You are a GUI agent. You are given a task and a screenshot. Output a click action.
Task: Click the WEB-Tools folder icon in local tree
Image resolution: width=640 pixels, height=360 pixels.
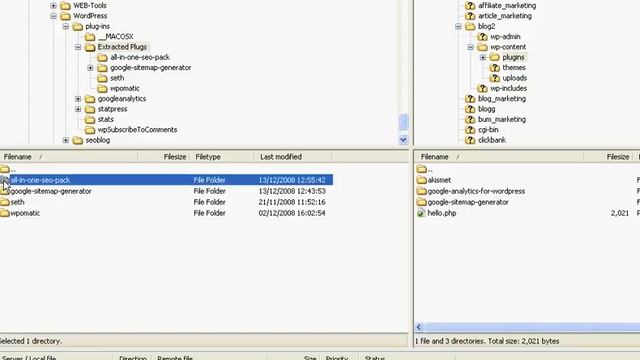[65, 5]
